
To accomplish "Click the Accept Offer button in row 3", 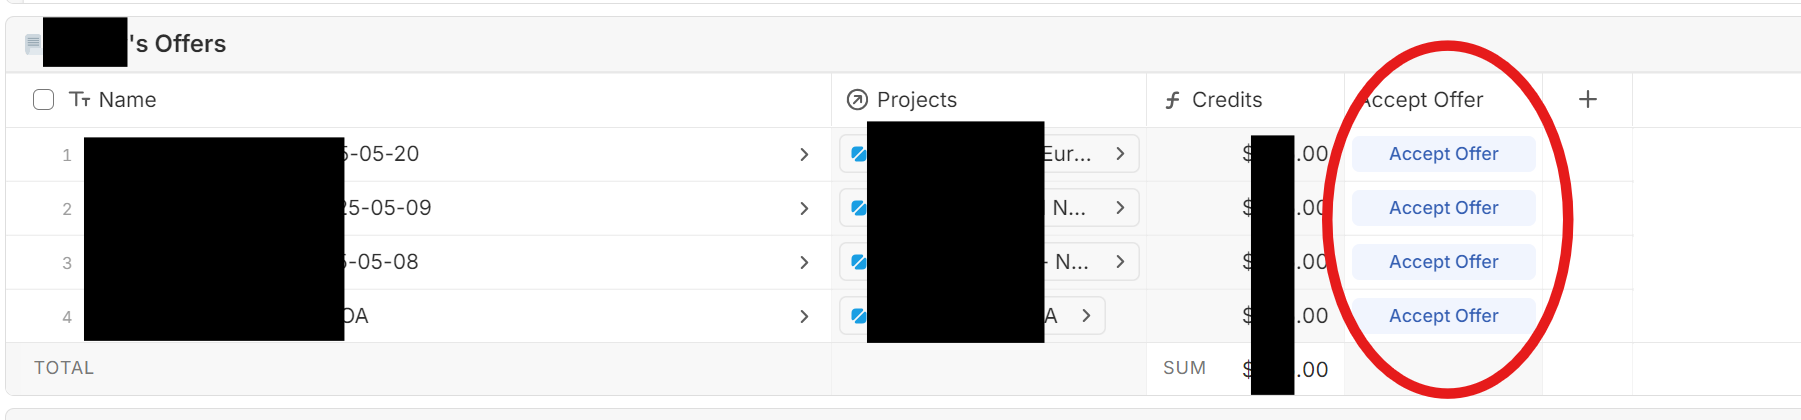I will (x=1443, y=262).
